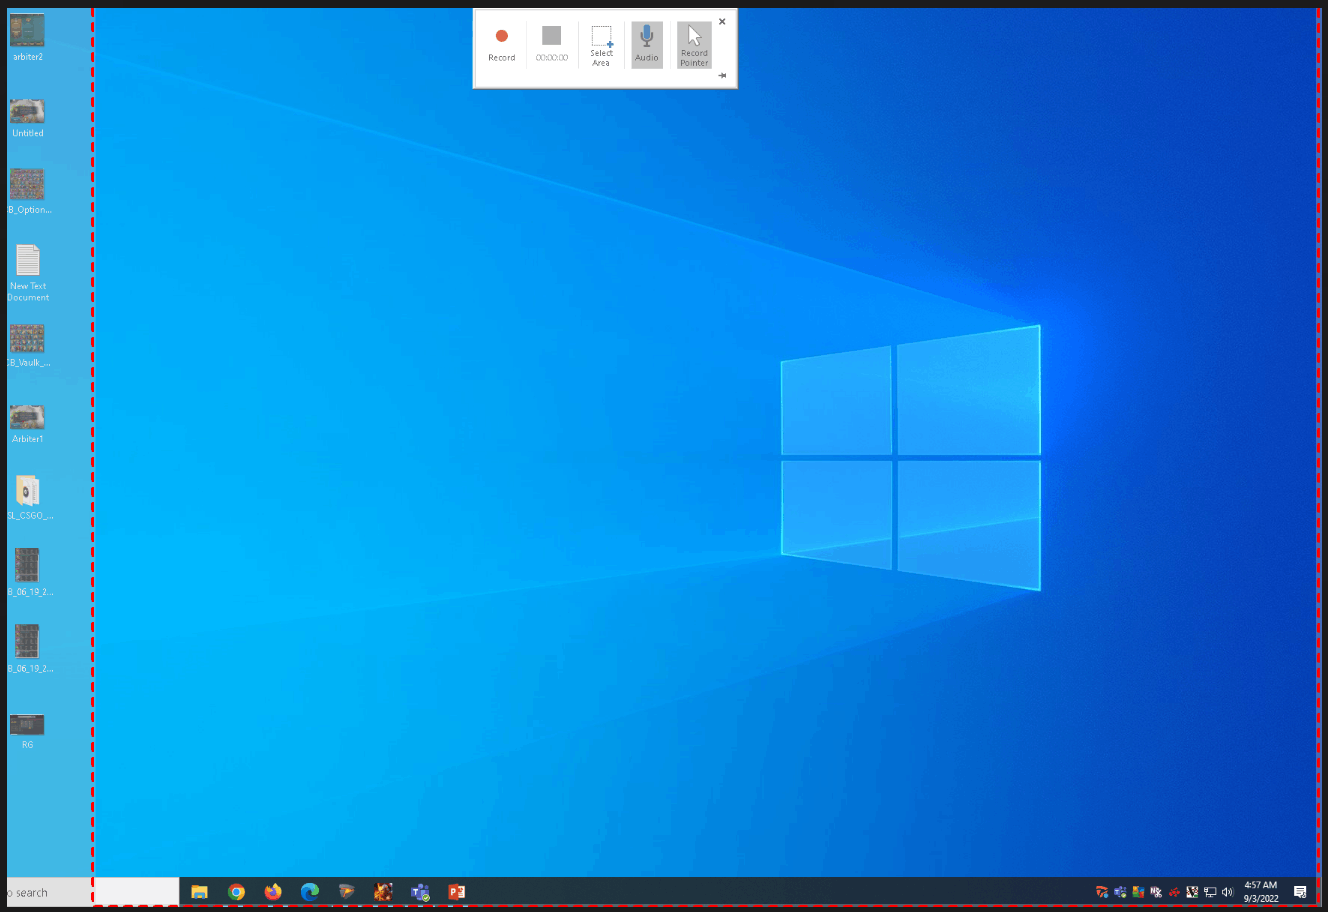Click the Teams icon in system tray
This screenshot has width=1328, height=912.
click(1120, 892)
